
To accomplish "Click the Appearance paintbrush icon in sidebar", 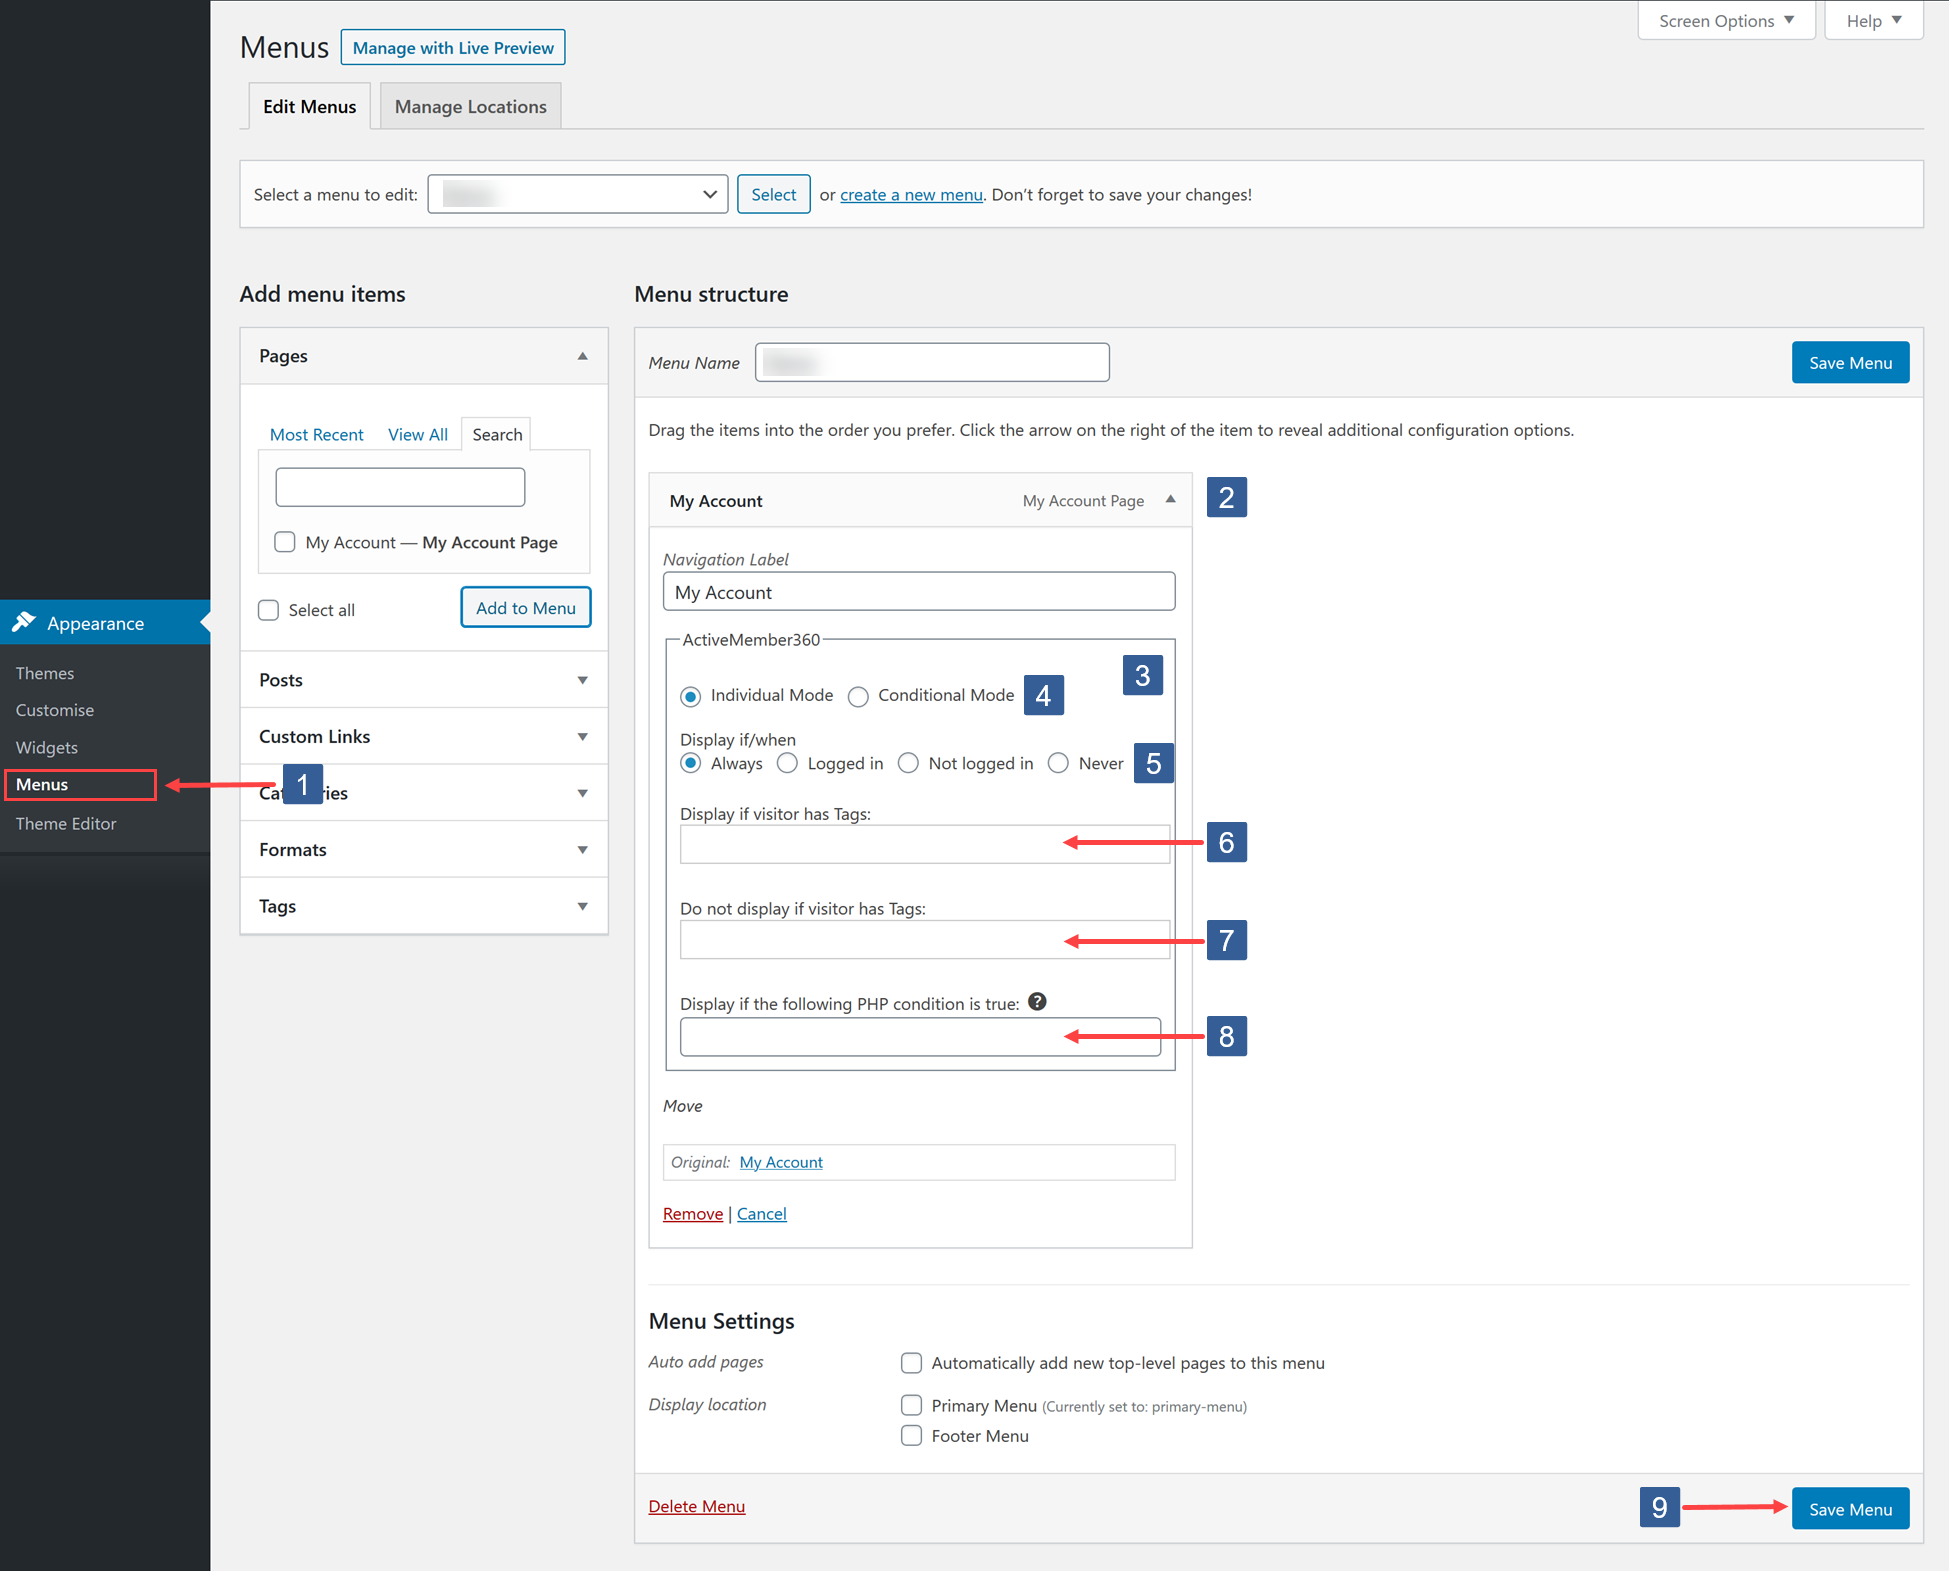I will click(25, 622).
